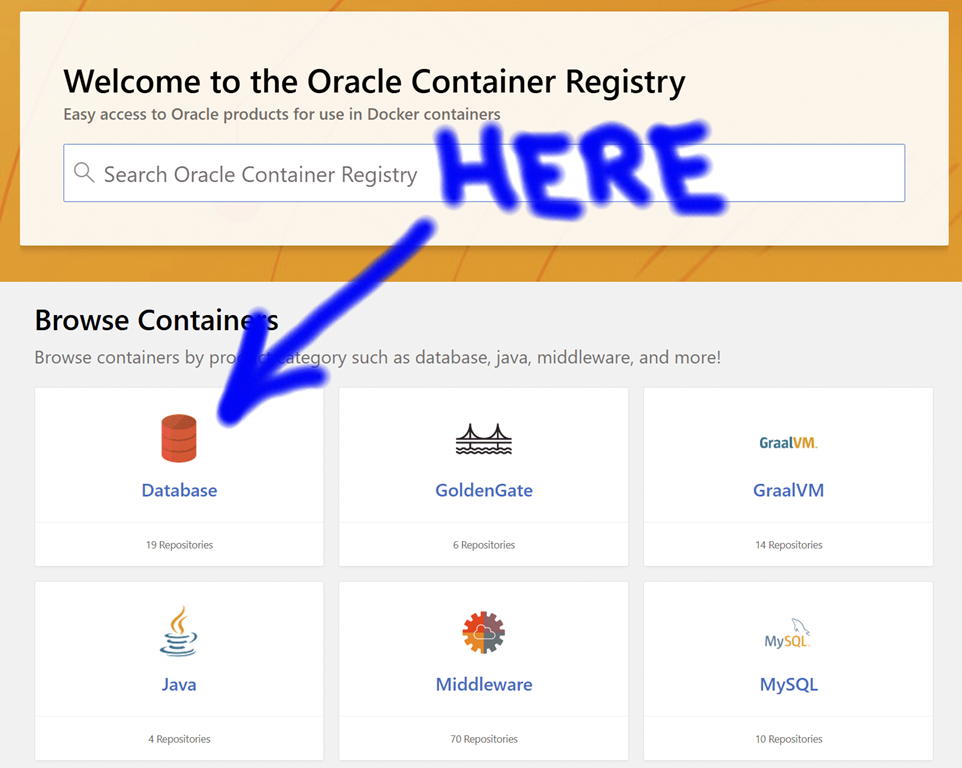
Task: Browse the MySQL category link
Action: coord(788,684)
